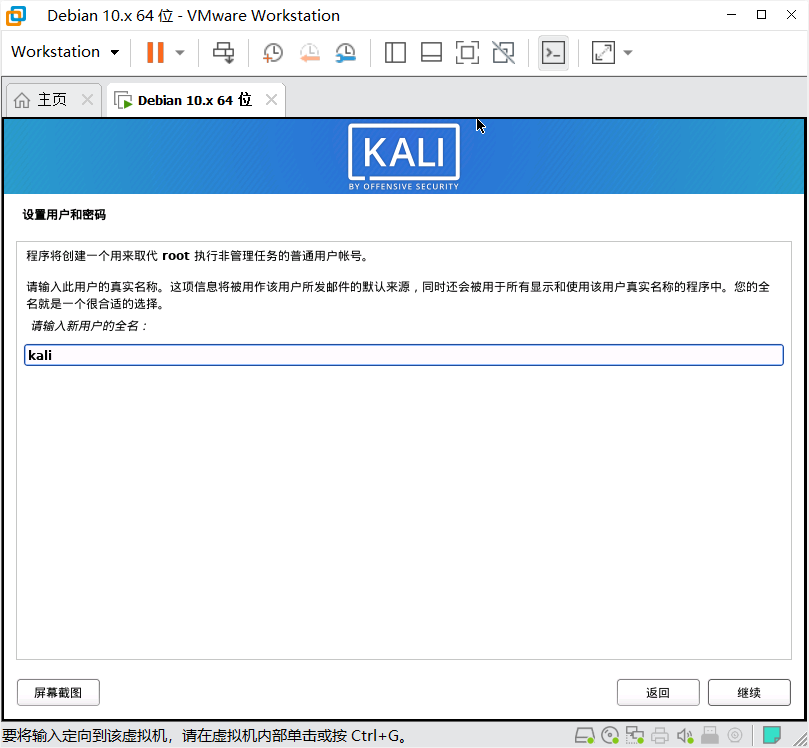Expand the power options dropdown arrow
The width and height of the screenshot is (809, 748).
point(180,52)
